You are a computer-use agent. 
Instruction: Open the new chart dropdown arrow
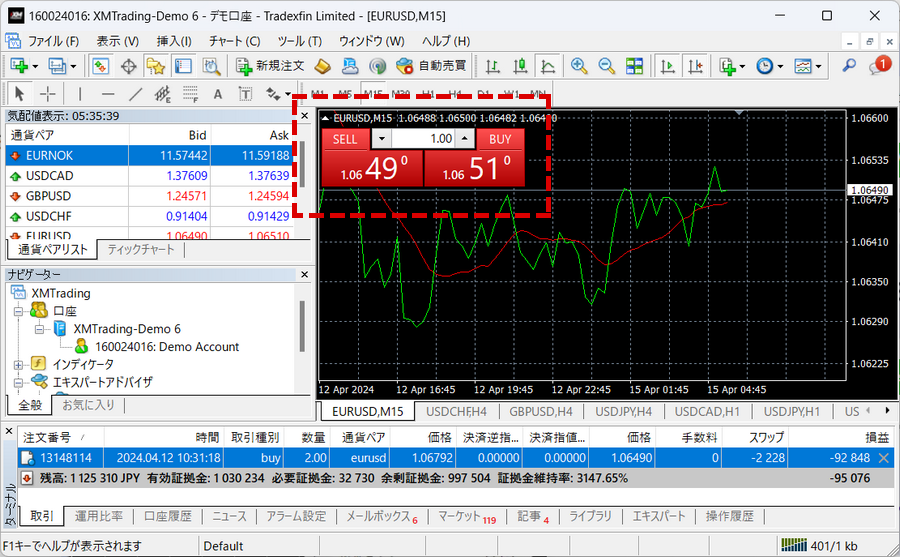35,67
